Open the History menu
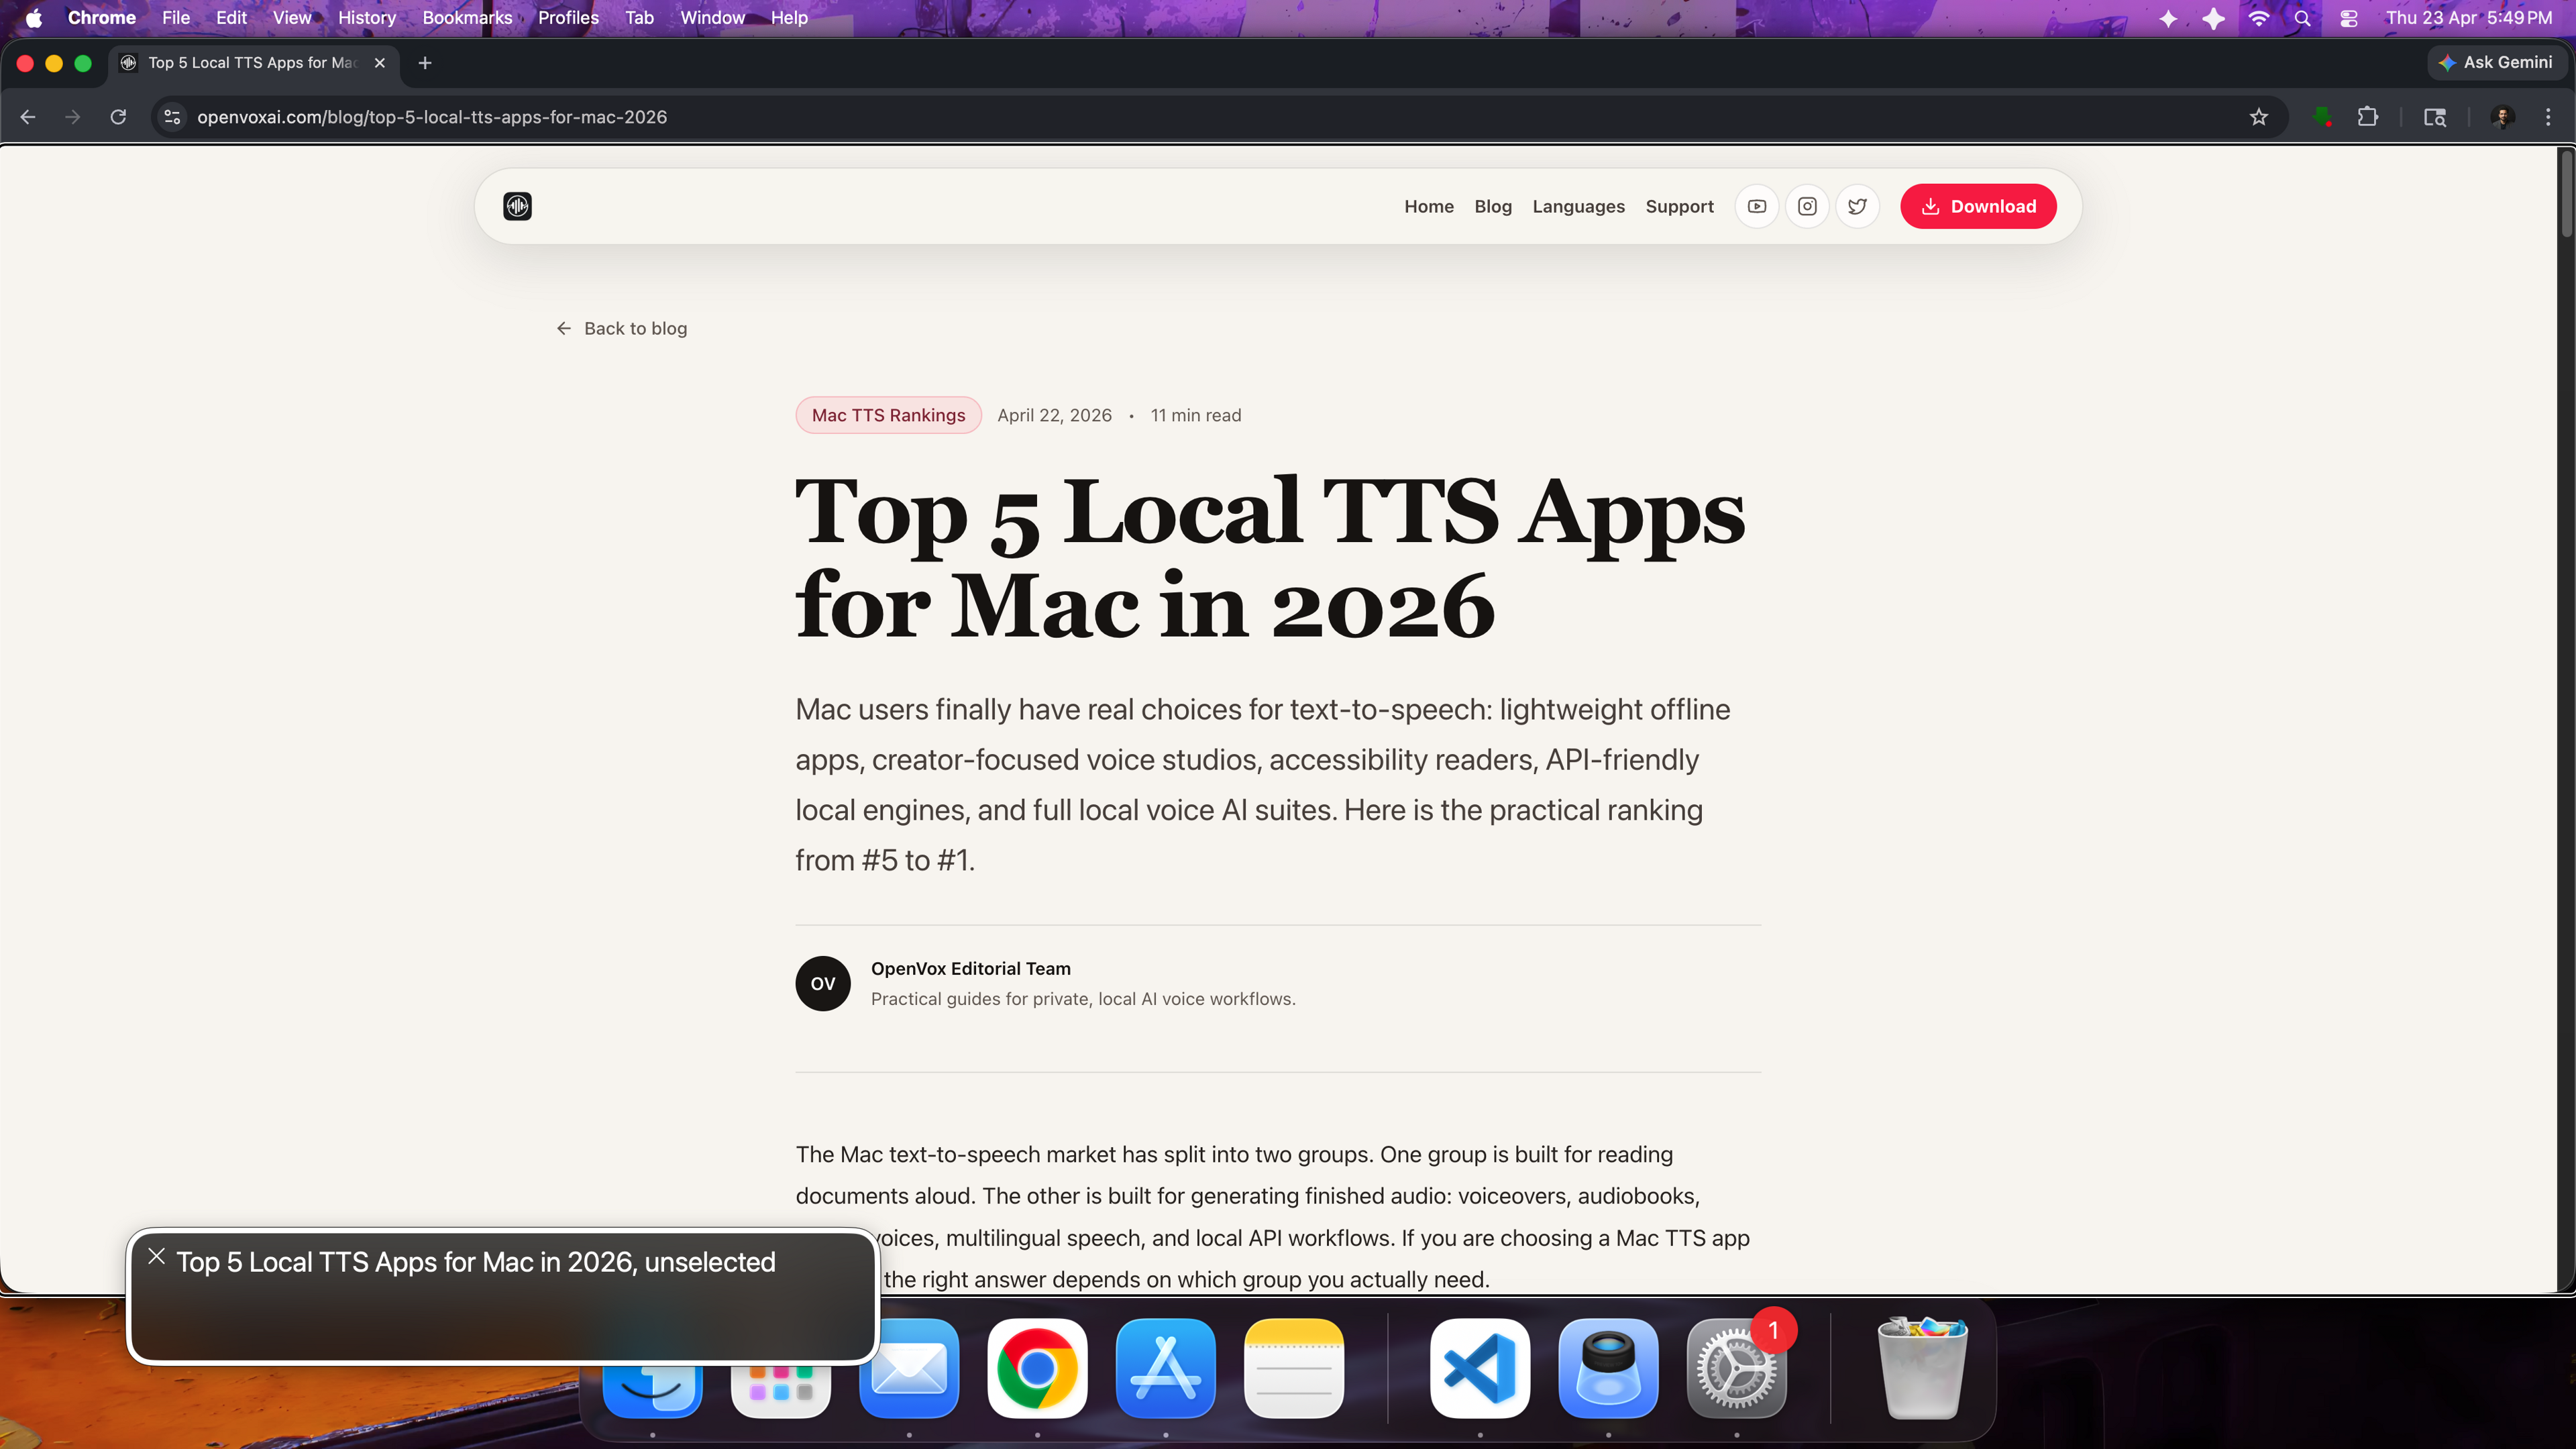The width and height of the screenshot is (2576, 1449). tap(366, 18)
